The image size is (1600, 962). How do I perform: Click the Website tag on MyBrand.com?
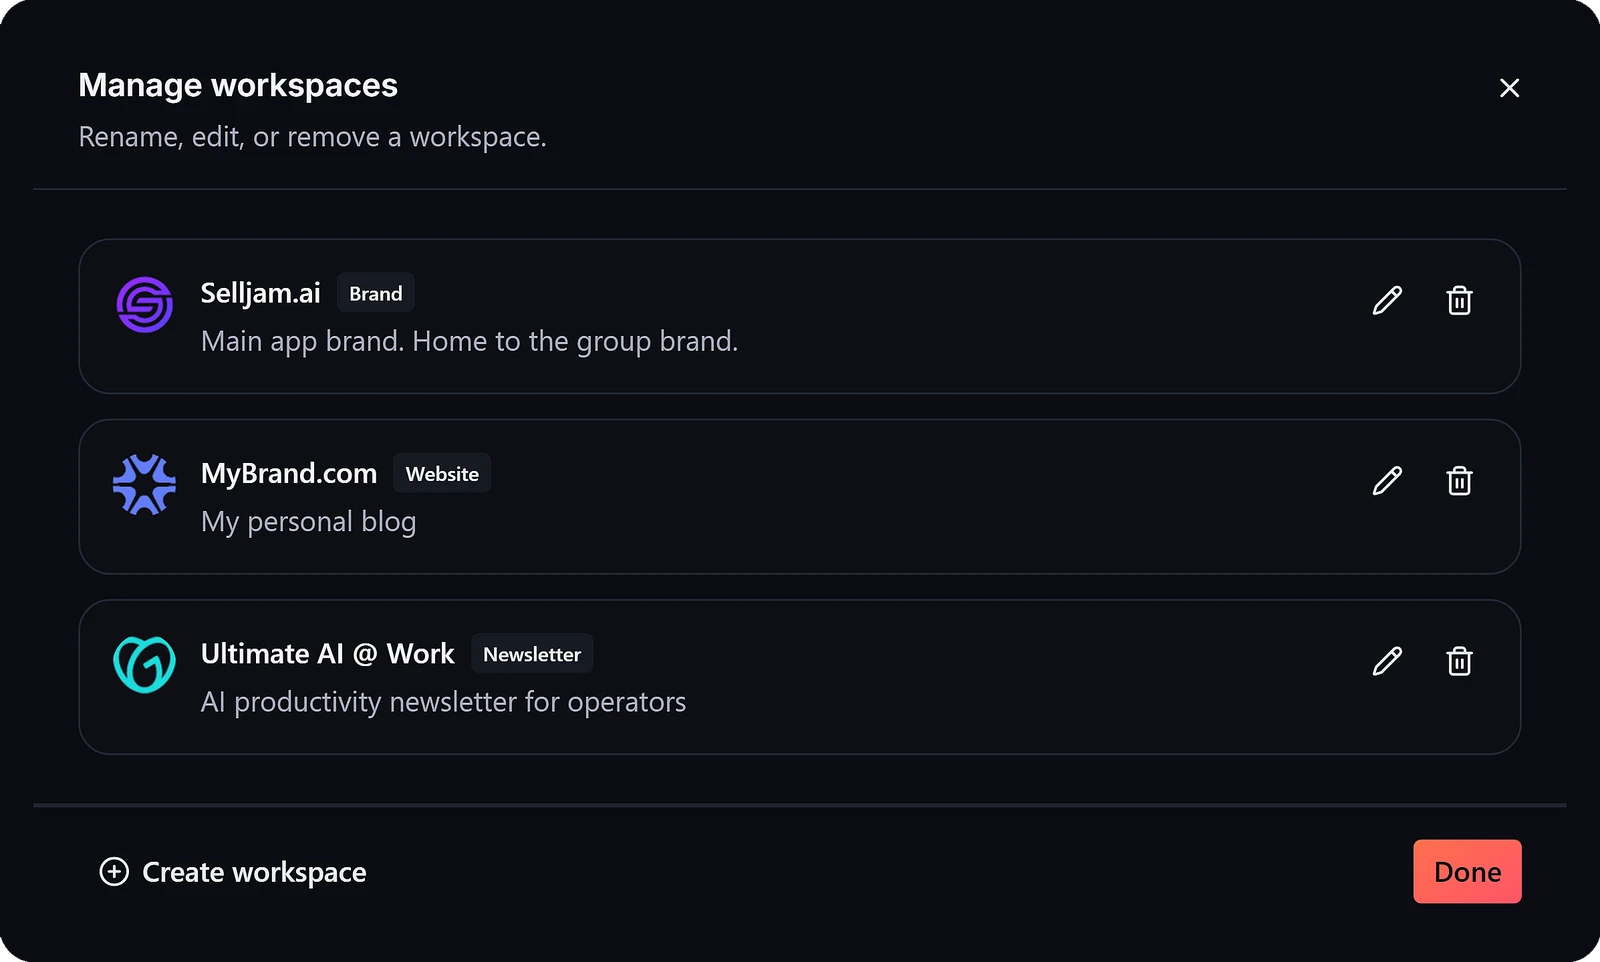pos(442,474)
